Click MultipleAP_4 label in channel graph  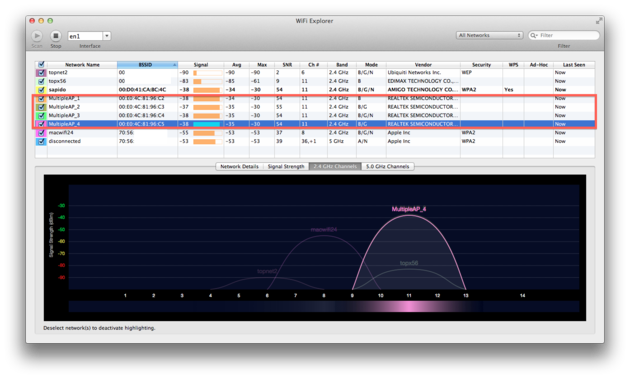click(x=409, y=209)
